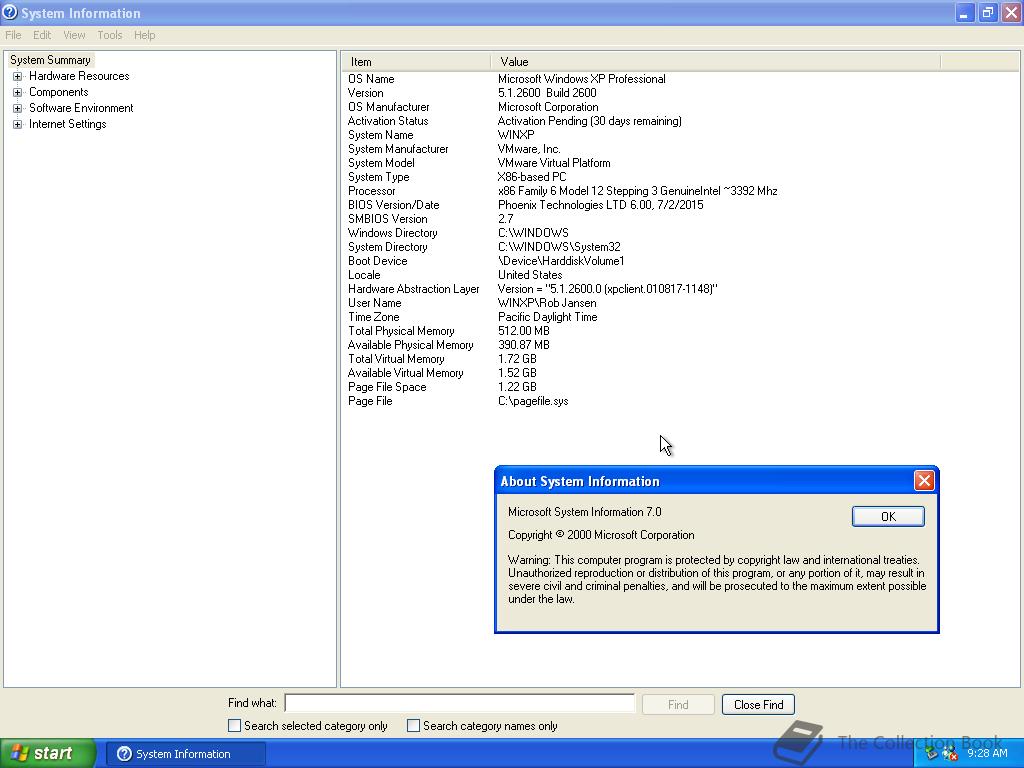
Task: Click OK in the About dialog
Action: click(x=888, y=517)
